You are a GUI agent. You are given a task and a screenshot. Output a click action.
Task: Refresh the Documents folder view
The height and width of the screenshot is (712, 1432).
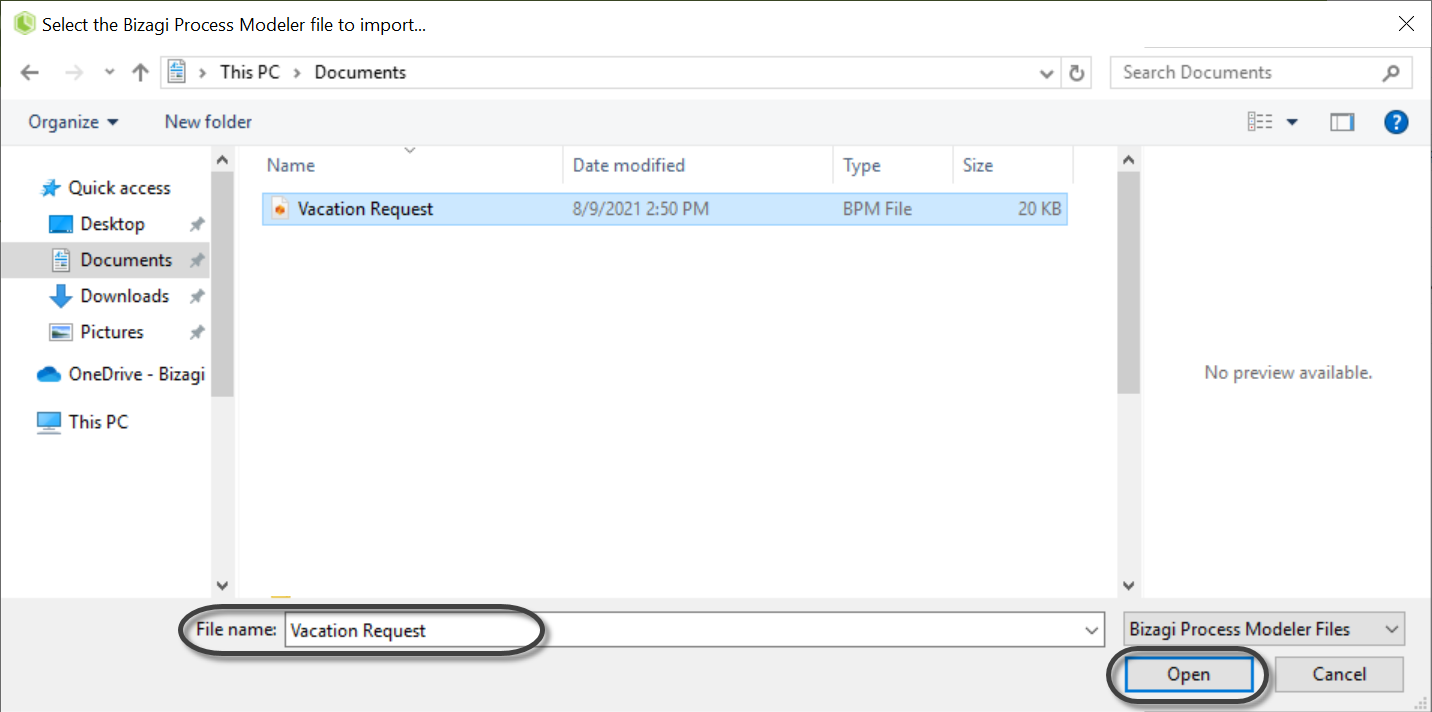[x=1077, y=73]
